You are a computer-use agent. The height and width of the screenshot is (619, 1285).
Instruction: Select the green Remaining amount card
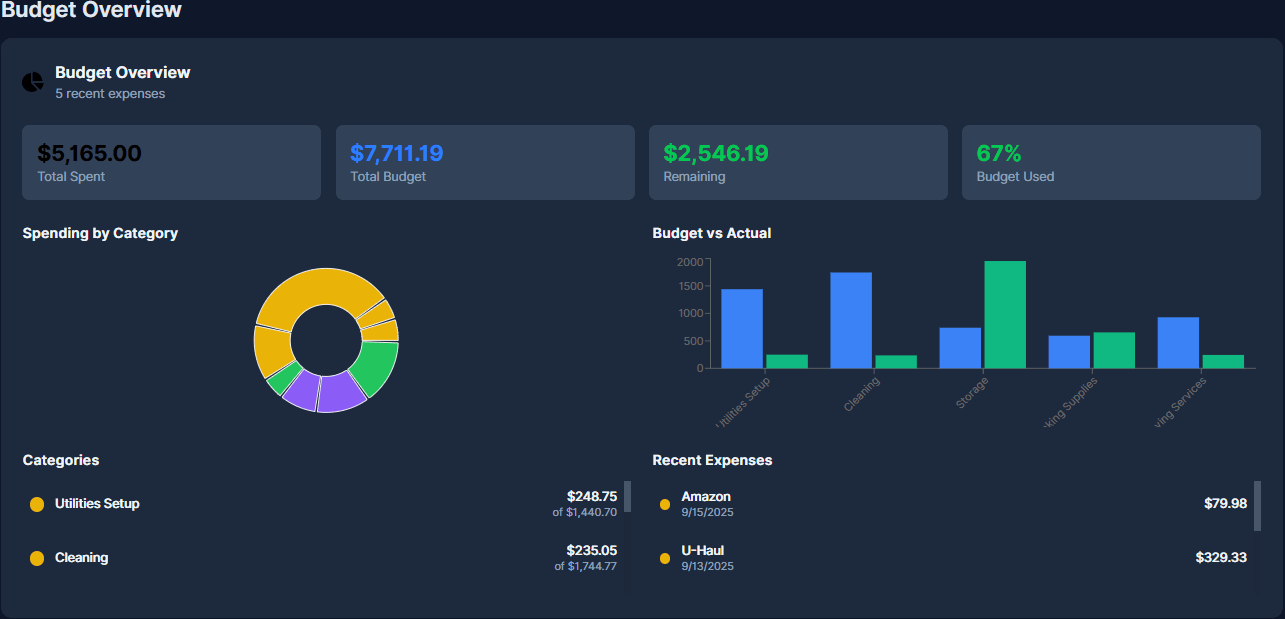(798, 162)
